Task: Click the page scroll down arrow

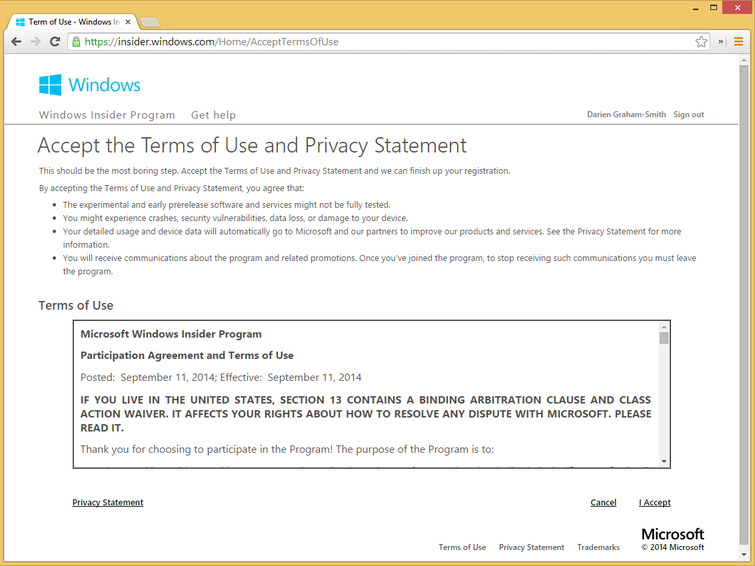Action: pos(744,555)
